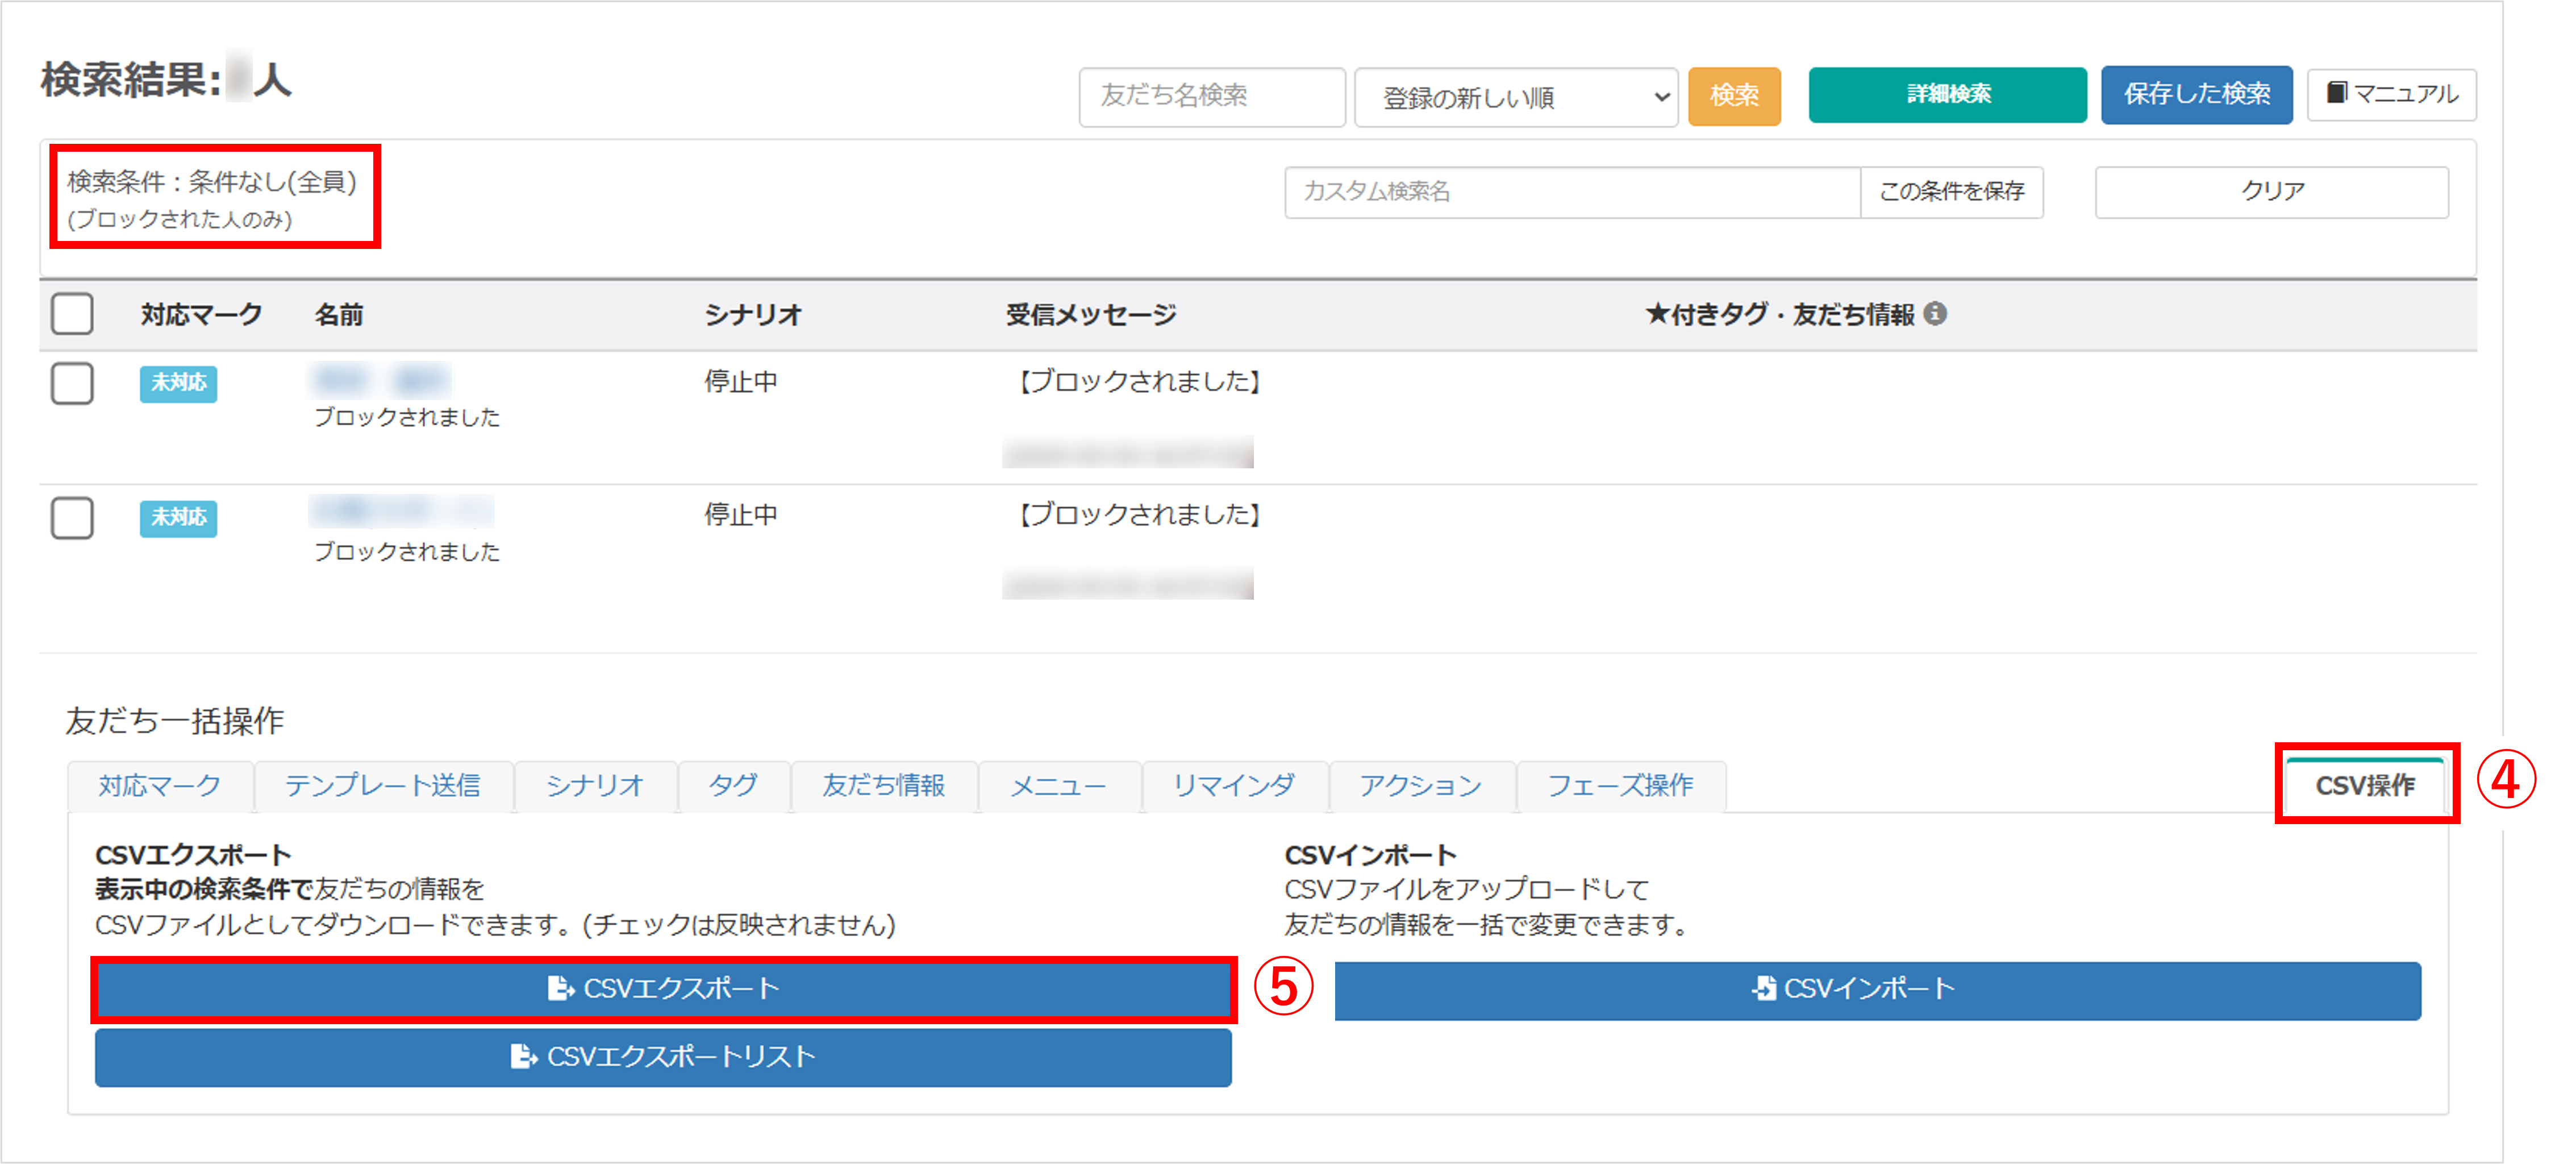
Task: Switch to the CSV操作 tab
Action: point(2365,785)
